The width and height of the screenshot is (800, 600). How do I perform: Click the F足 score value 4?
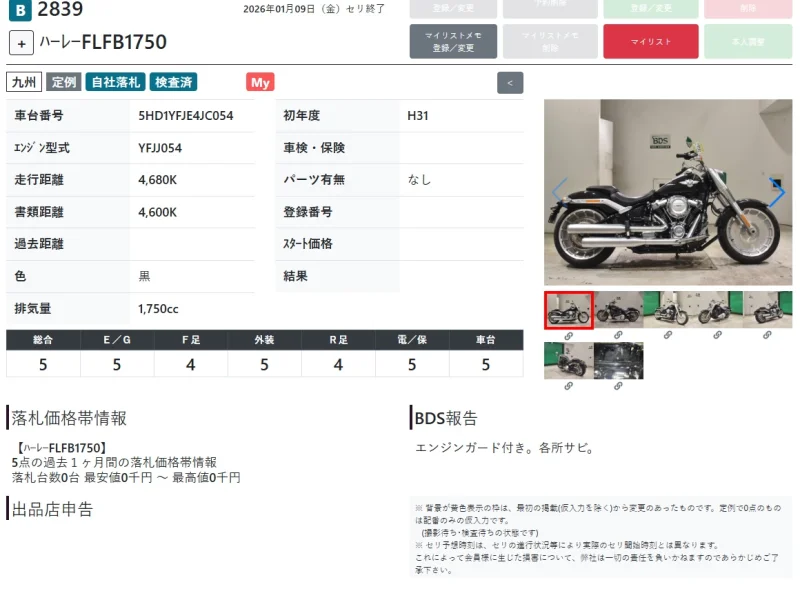point(190,364)
